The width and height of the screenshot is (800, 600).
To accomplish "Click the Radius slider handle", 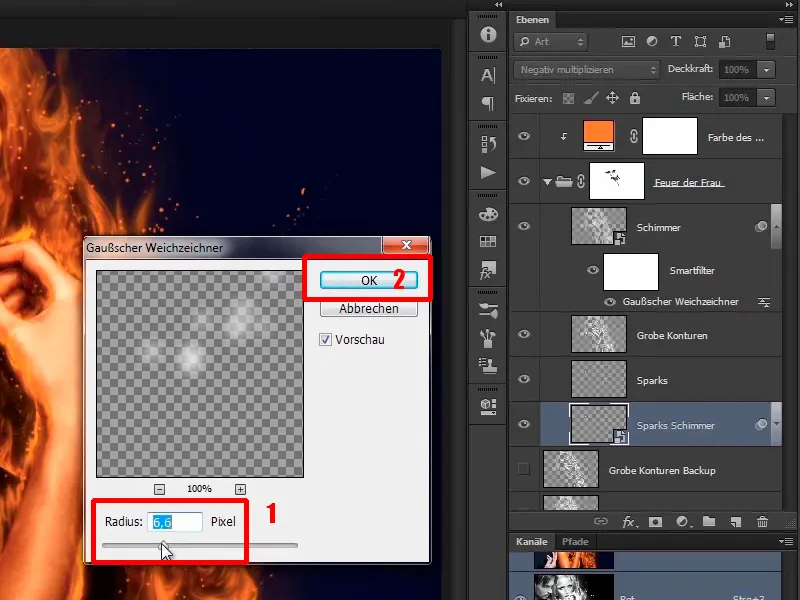I will [x=163, y=545].
